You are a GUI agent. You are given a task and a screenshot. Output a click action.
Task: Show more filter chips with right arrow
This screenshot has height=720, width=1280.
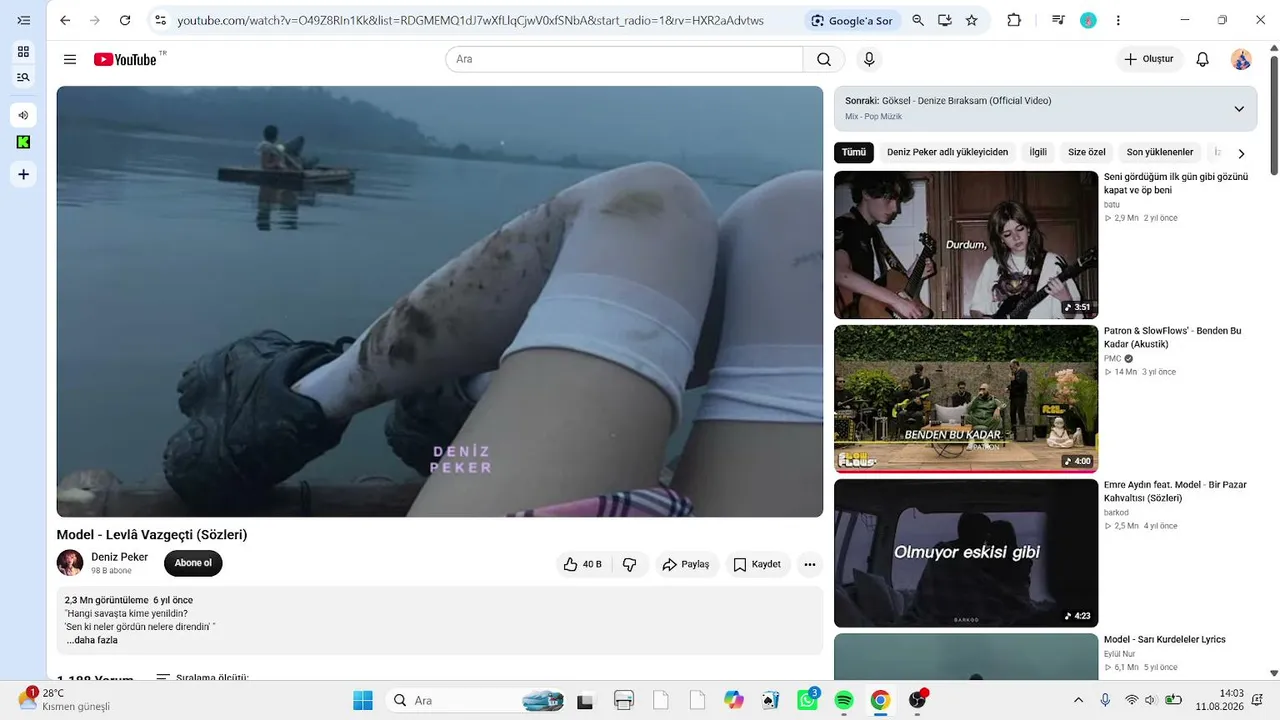tap(1241, 153)
